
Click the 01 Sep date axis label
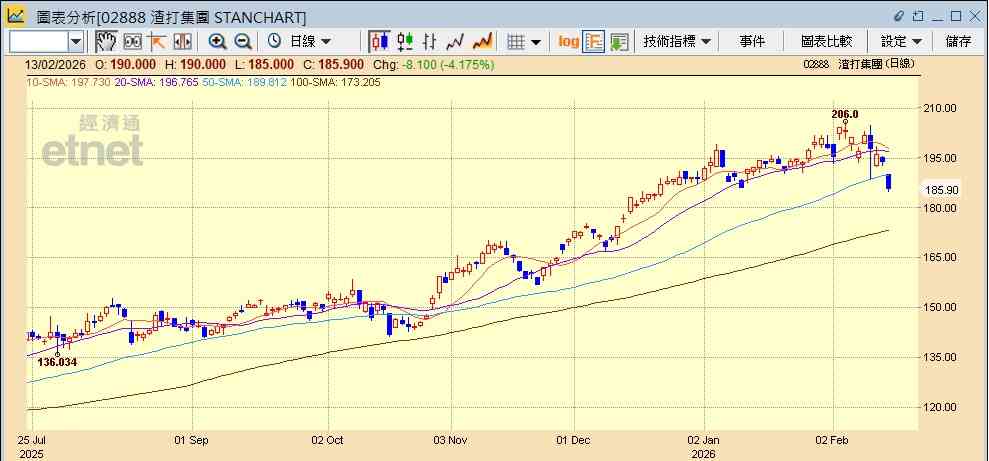pyautogui.click(x=191, y=440)
